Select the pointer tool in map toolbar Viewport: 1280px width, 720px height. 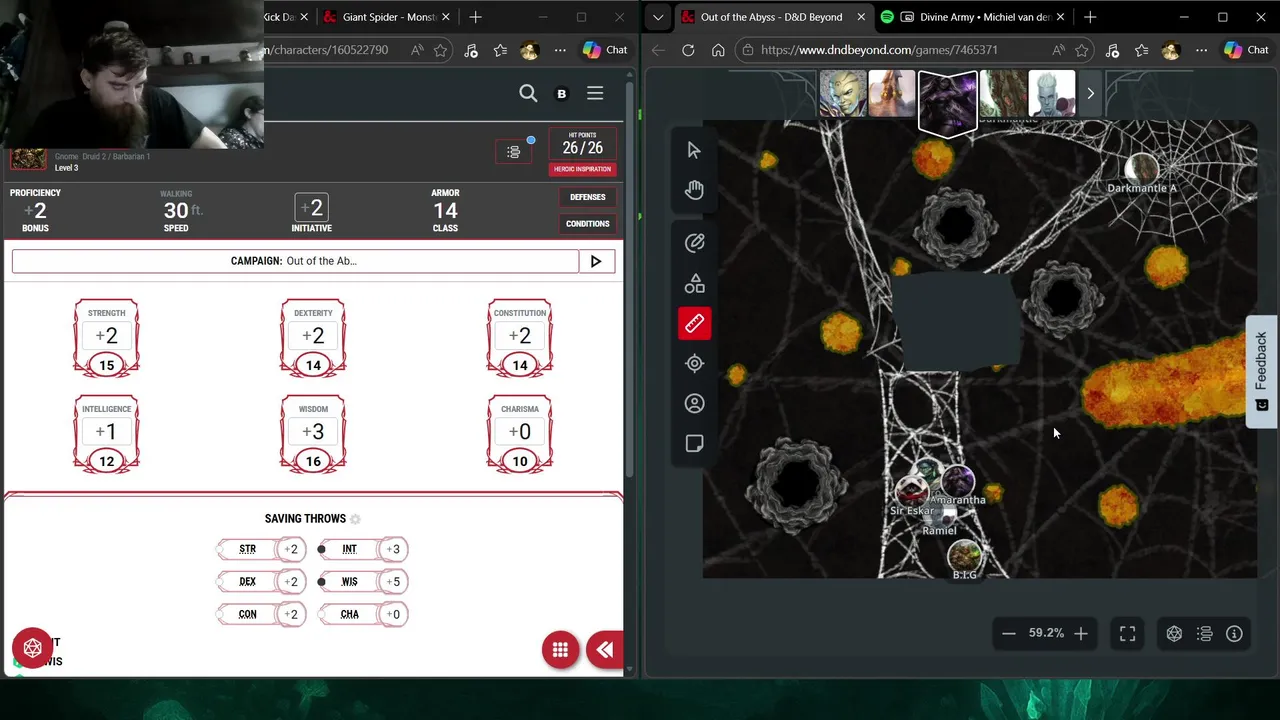point(694,150)
